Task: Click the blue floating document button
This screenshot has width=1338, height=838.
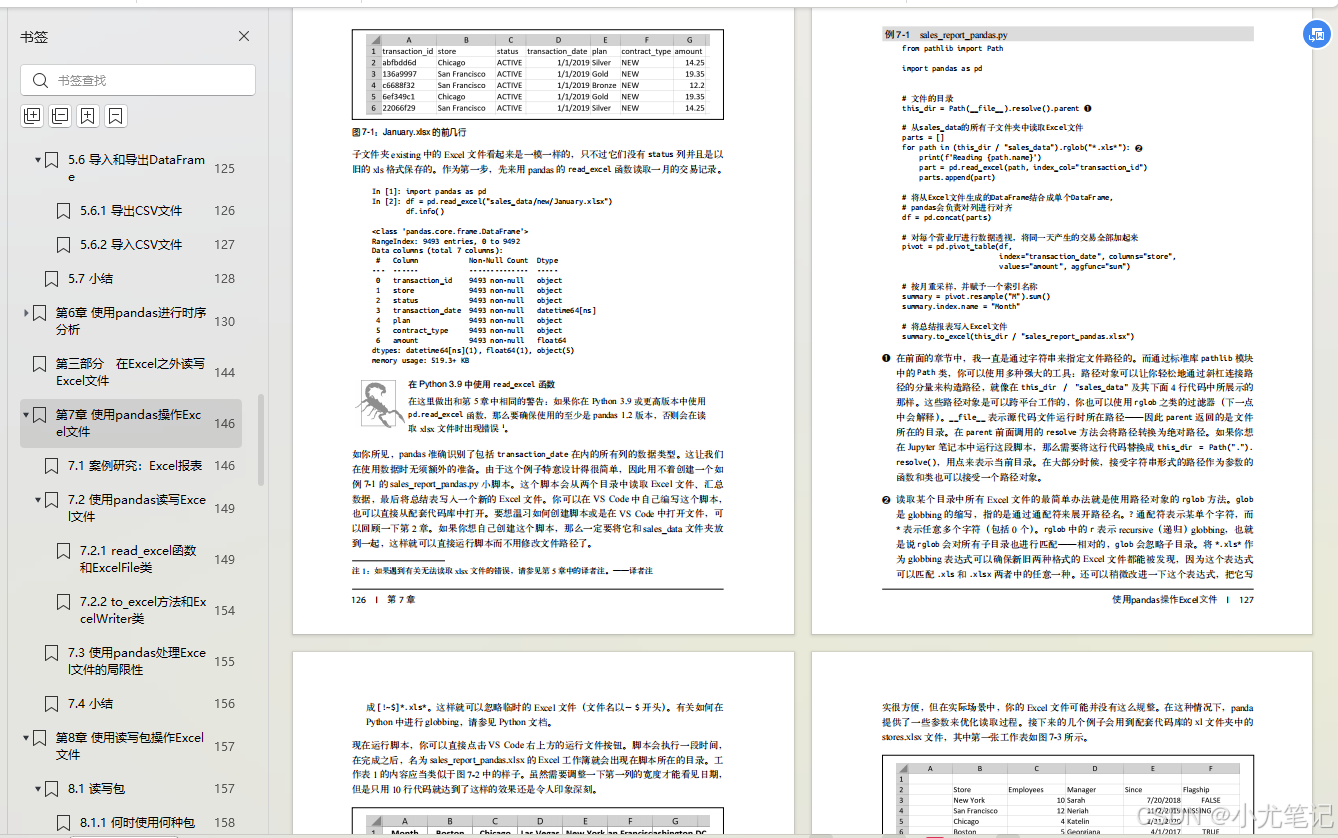Action: [1316, 35]
